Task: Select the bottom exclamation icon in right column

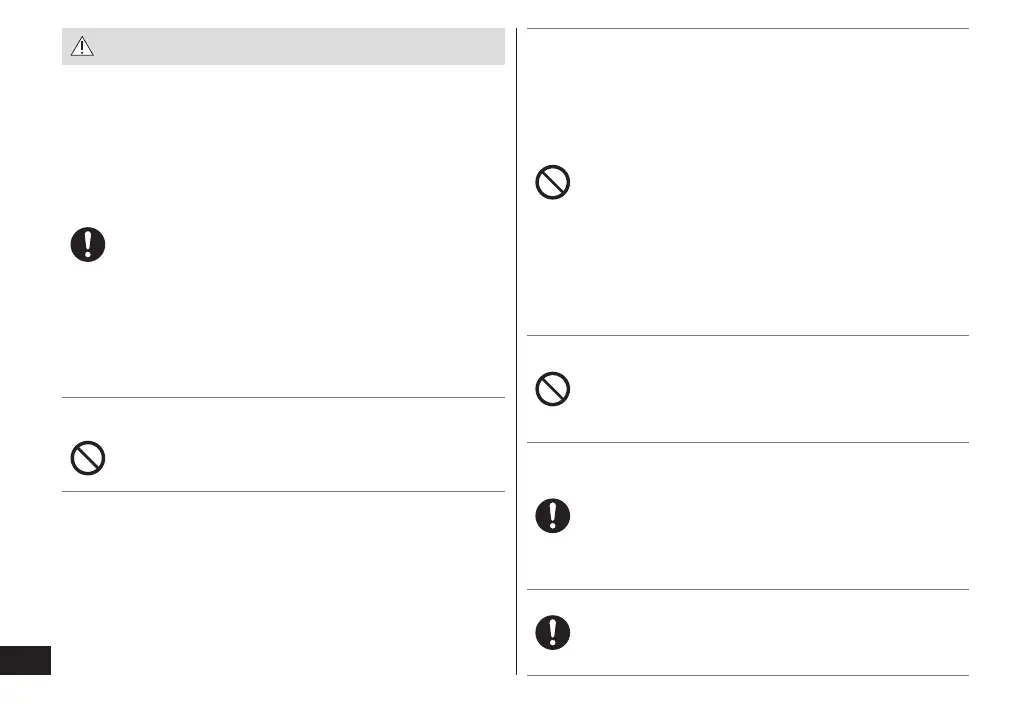Action: (x=553, y=632)
